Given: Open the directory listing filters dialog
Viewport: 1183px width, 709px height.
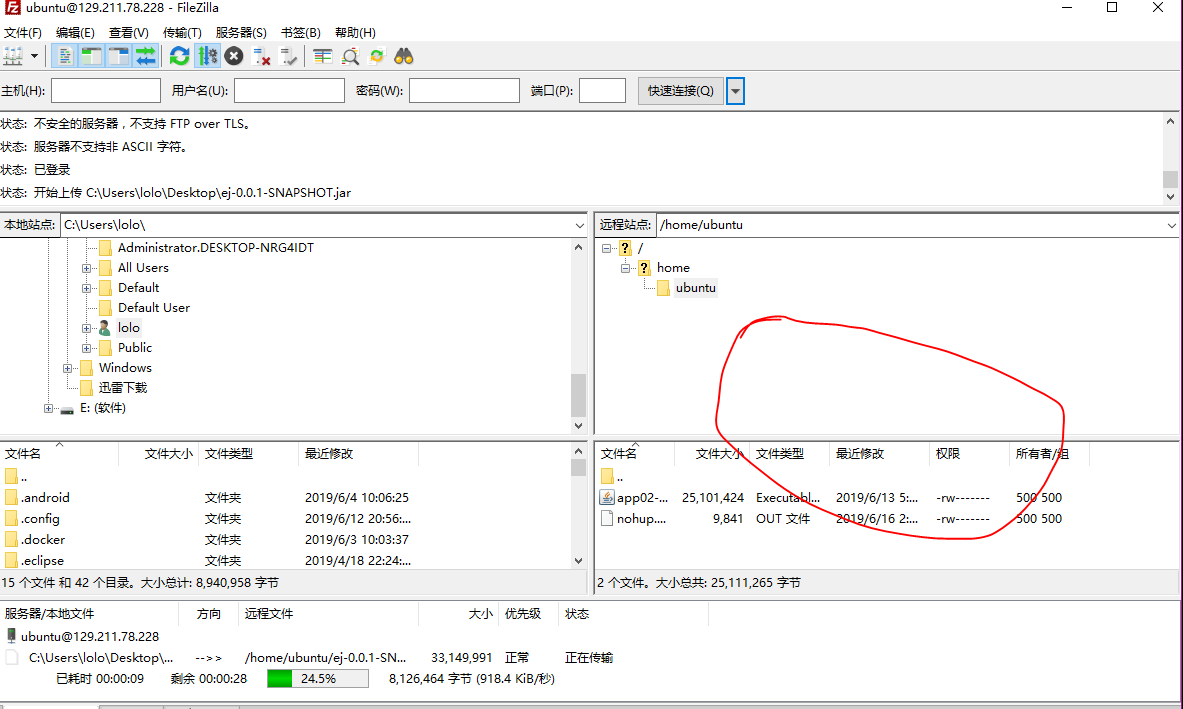Looking at the screenshot, I should (323, 56).
